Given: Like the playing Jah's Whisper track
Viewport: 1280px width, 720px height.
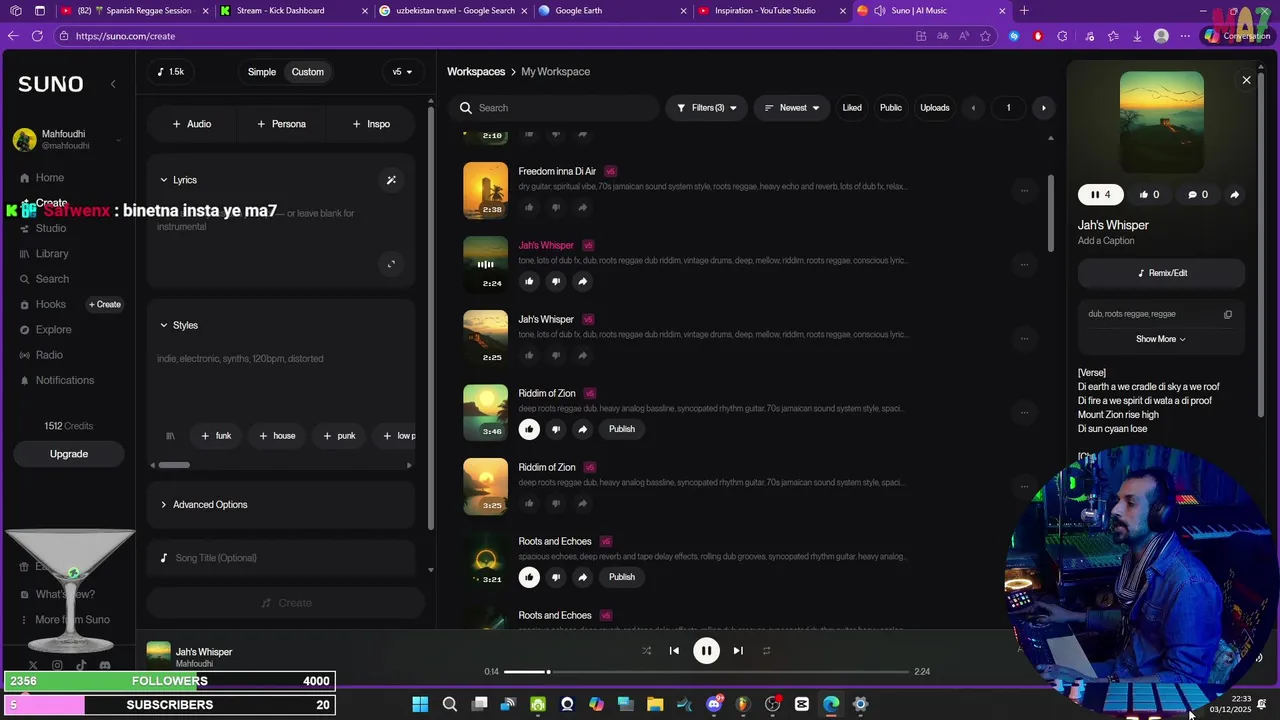Looking at the screenshot, I should 529,281.
